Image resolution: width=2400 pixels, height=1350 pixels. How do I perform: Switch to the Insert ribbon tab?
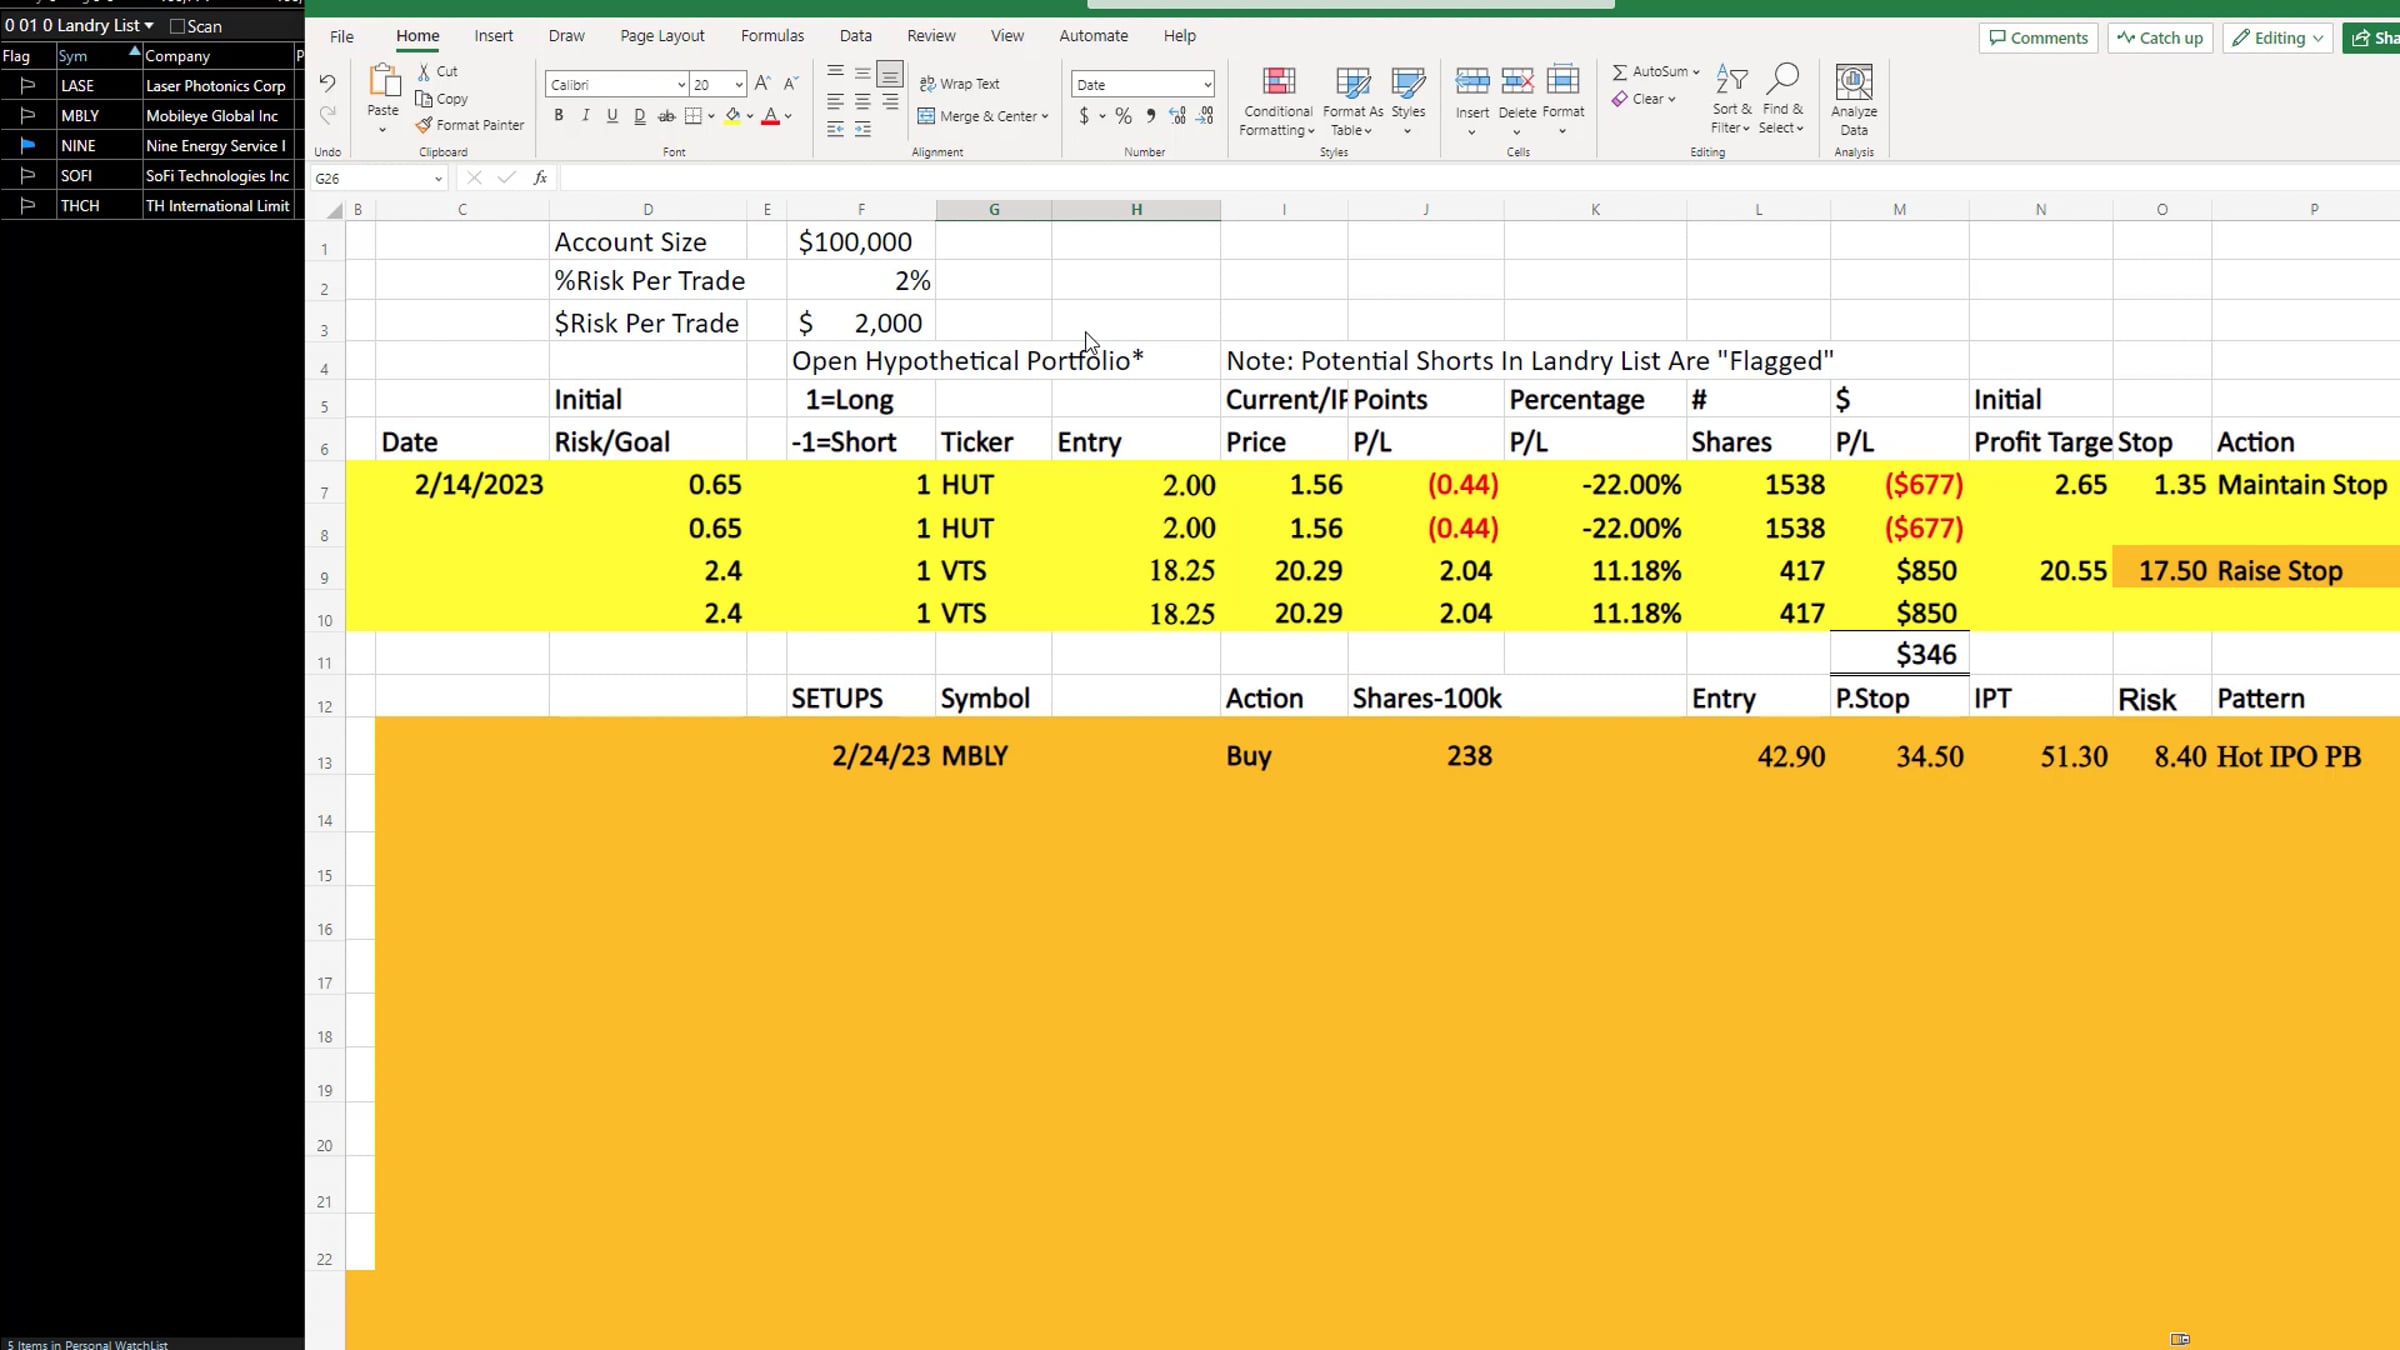(493, 36)
